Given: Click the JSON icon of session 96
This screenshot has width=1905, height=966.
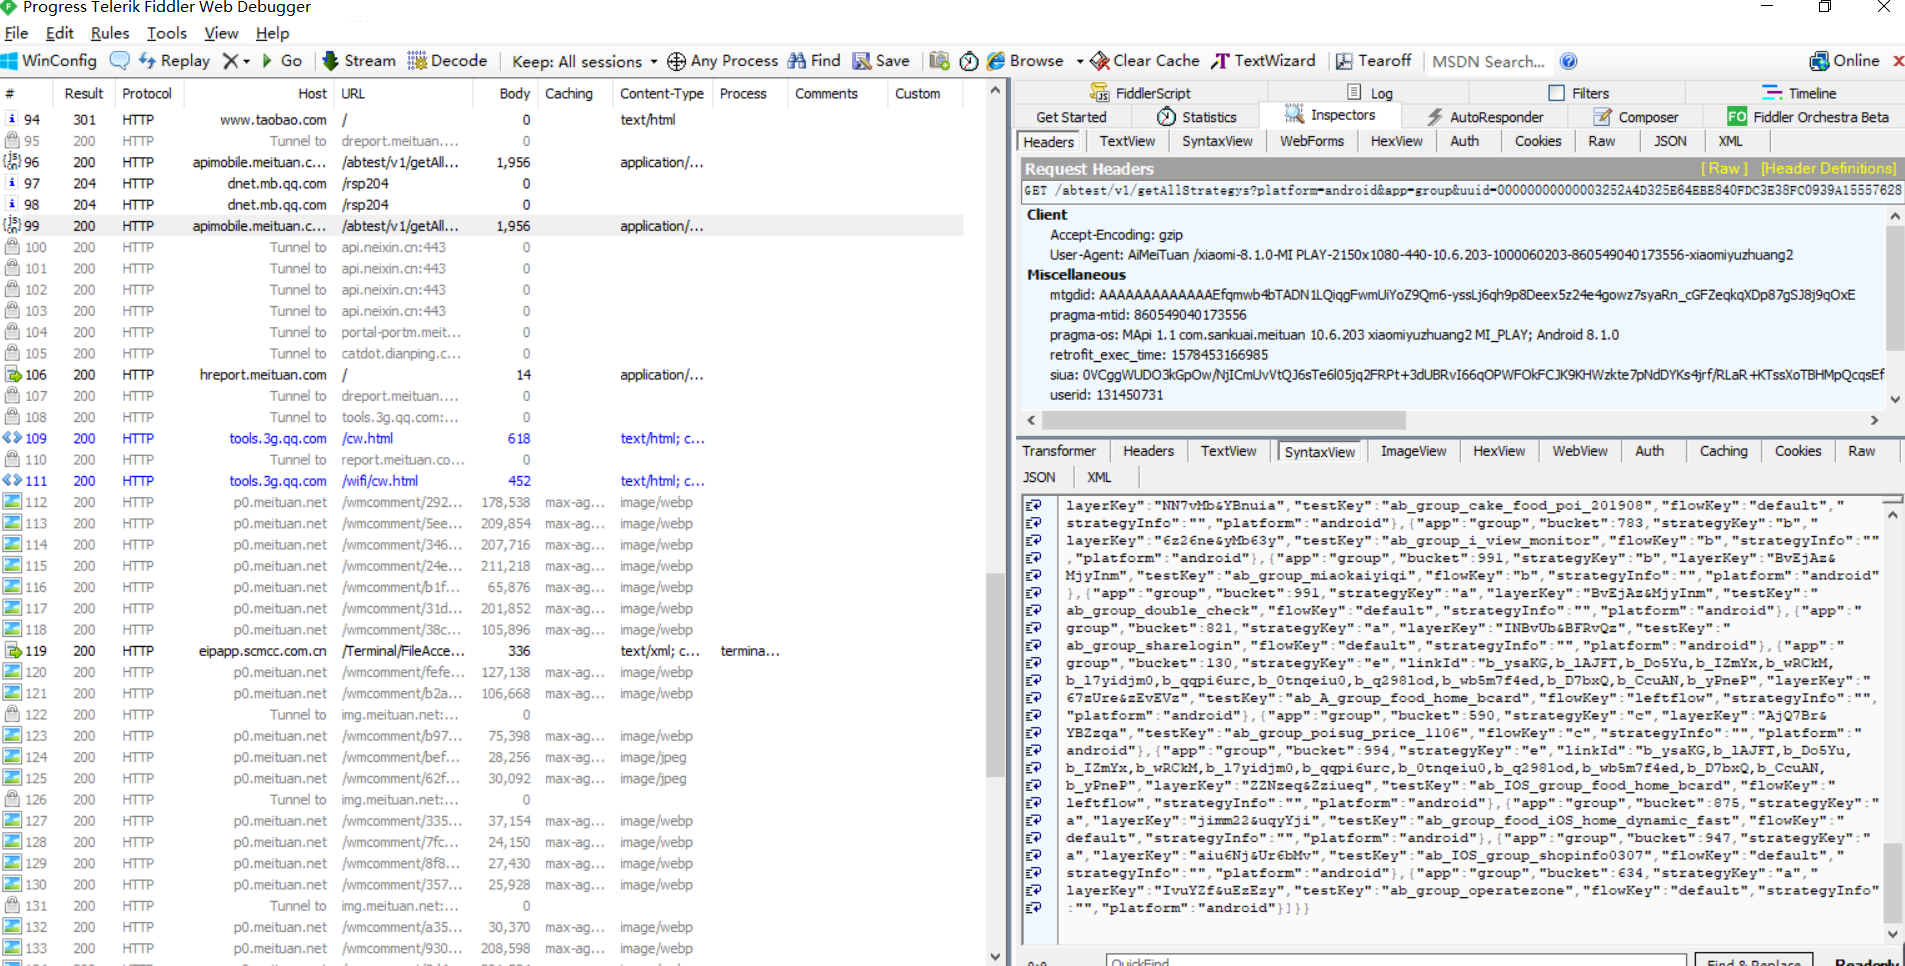Looking at the screenshot, I should (12, 161).
